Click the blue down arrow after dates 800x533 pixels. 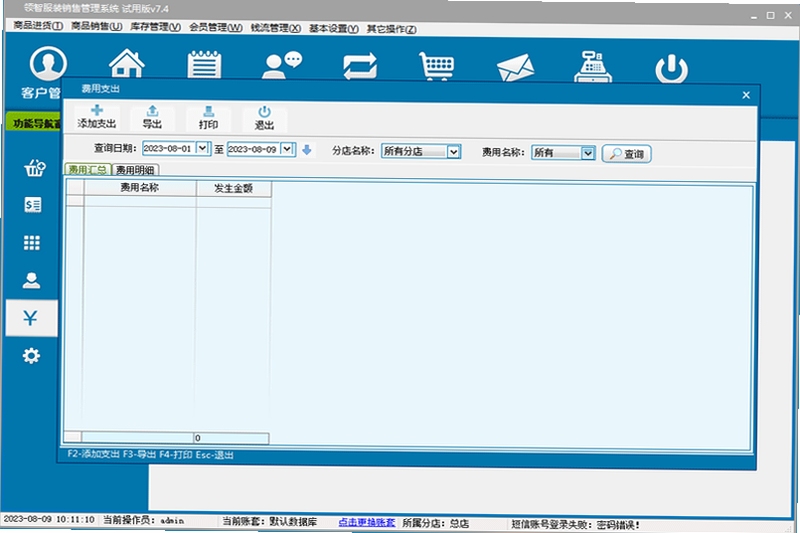pos(307,149)
